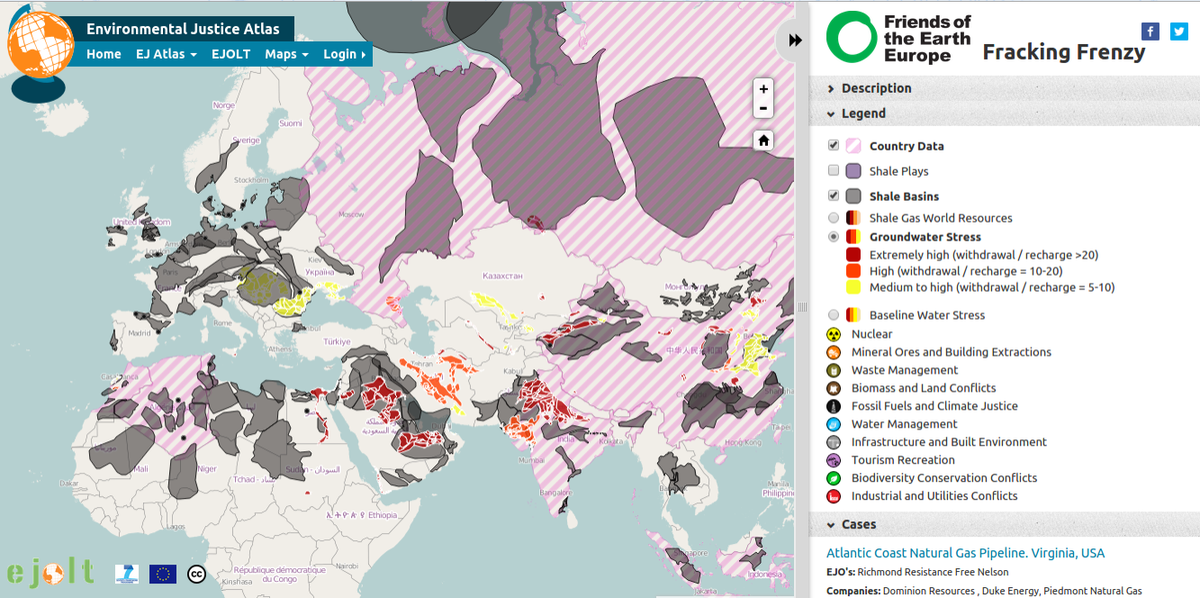Click the Fracking Frenzy map title
This screenshot has width=1200, height=598.
click(1064, 52)
